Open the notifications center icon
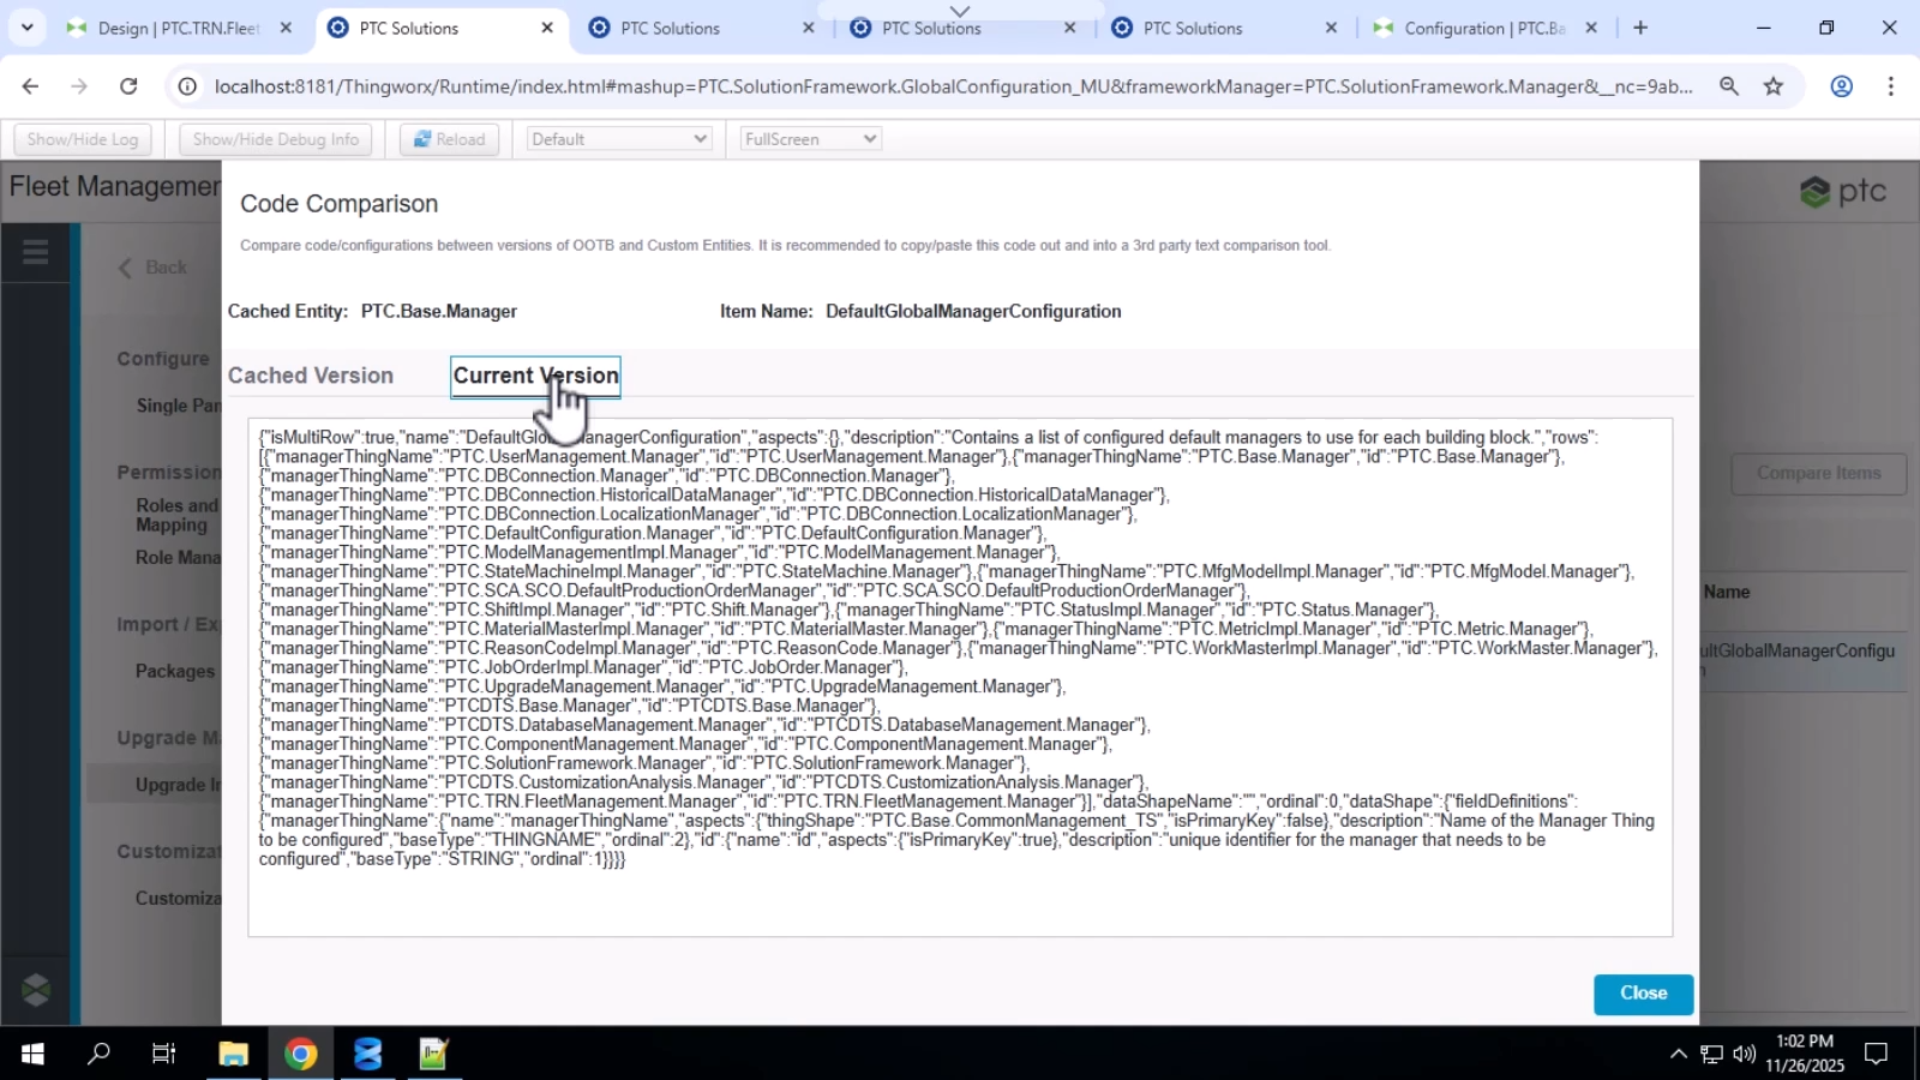This screenshot has height=1080, width=1920. point(1876,1053)
